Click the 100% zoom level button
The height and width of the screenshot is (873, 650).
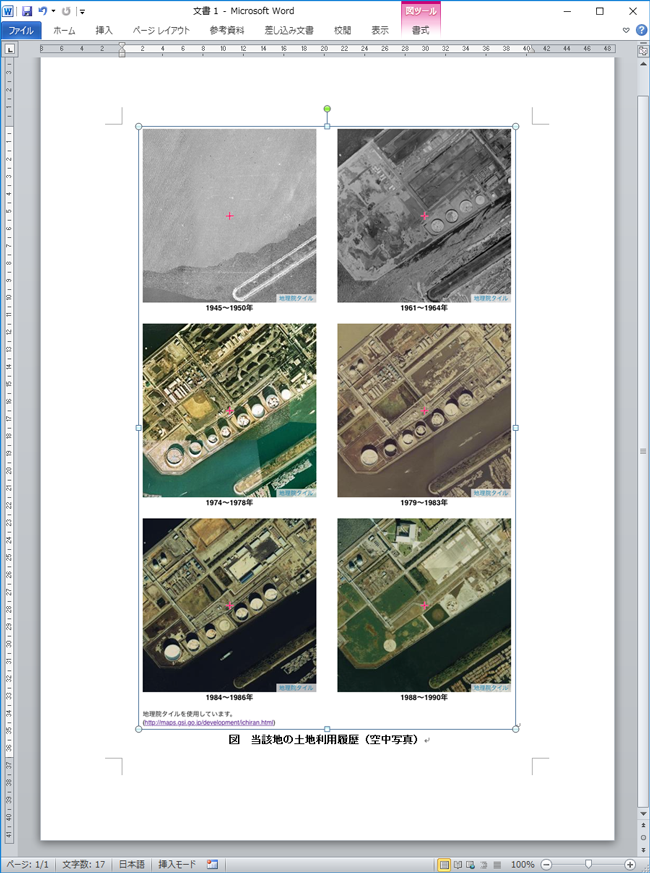tap(522, 865)
